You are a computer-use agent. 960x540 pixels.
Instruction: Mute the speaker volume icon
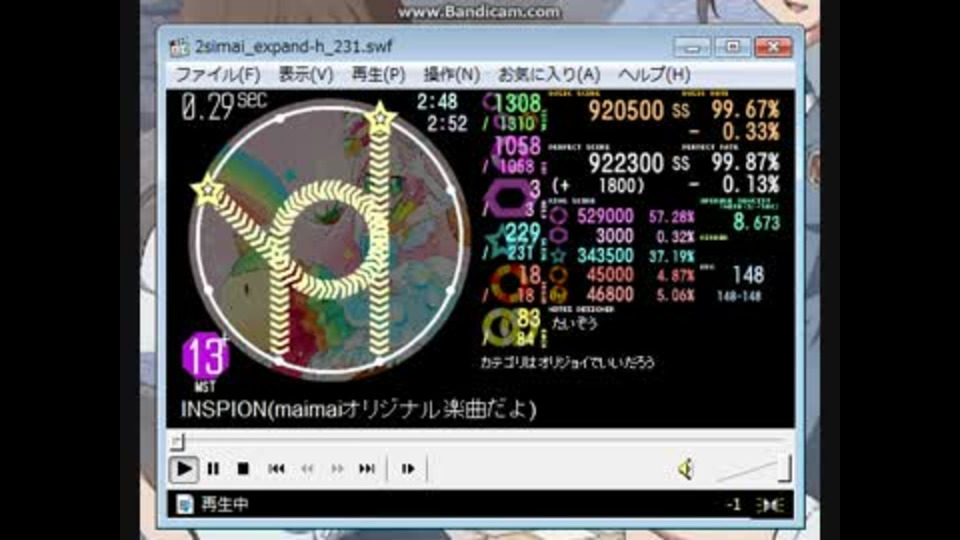(x=686, y=469)
